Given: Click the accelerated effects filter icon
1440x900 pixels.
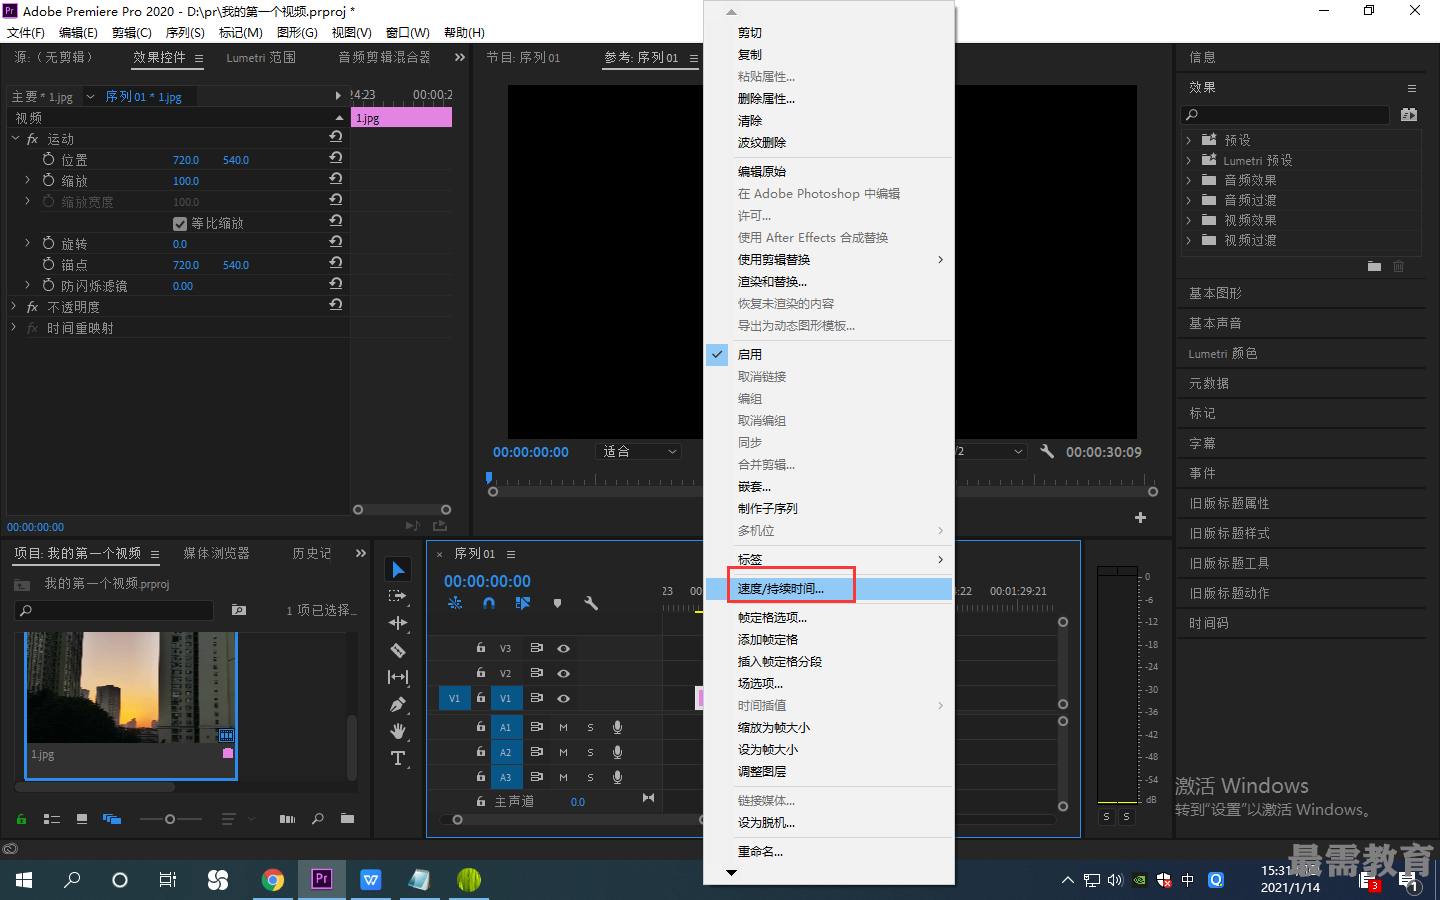Looking at the screenshot, I should 1409,115.
